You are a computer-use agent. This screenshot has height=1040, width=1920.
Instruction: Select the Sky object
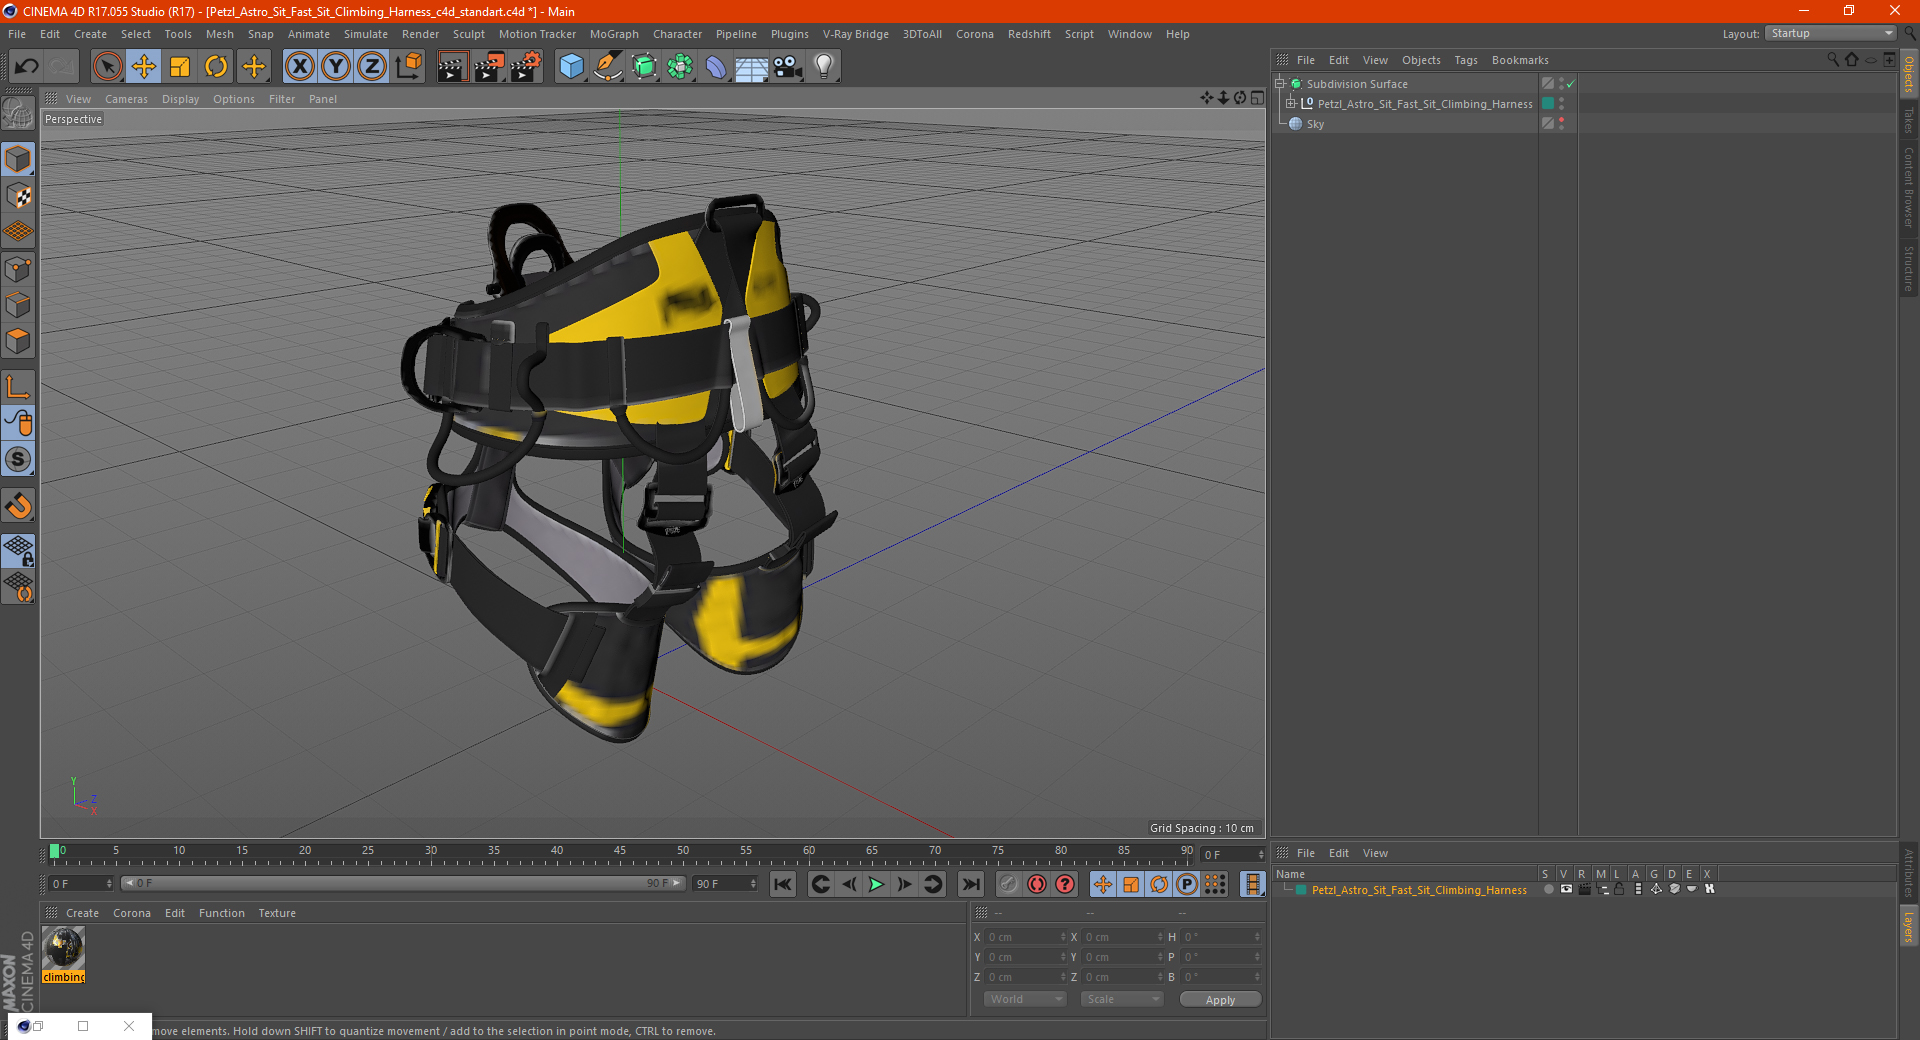(x=1314, y=124)
